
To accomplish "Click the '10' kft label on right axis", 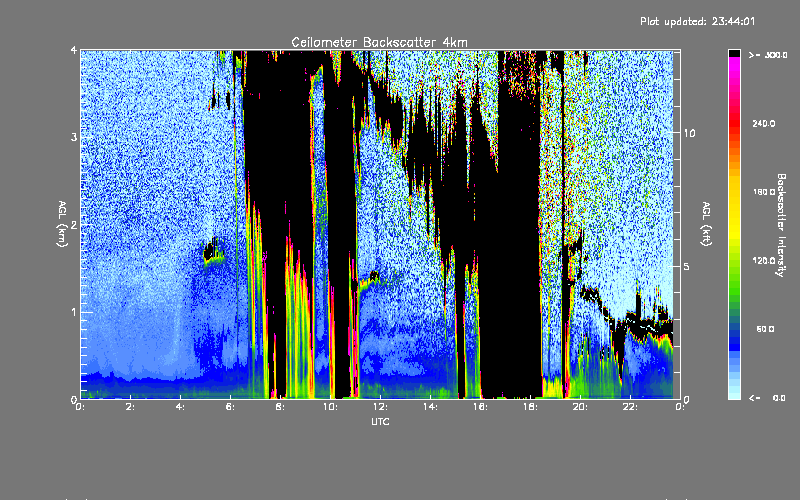I will (689, 133).
